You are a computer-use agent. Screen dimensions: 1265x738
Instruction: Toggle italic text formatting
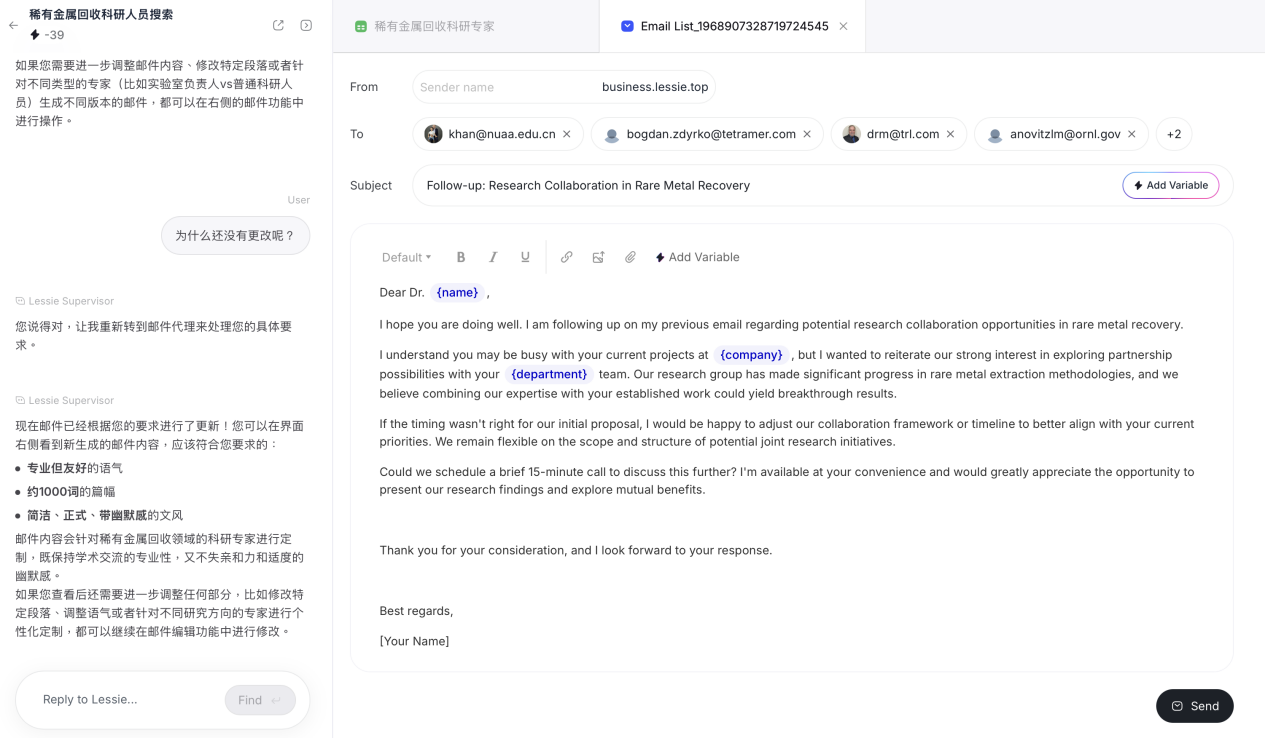coord(493,257)
